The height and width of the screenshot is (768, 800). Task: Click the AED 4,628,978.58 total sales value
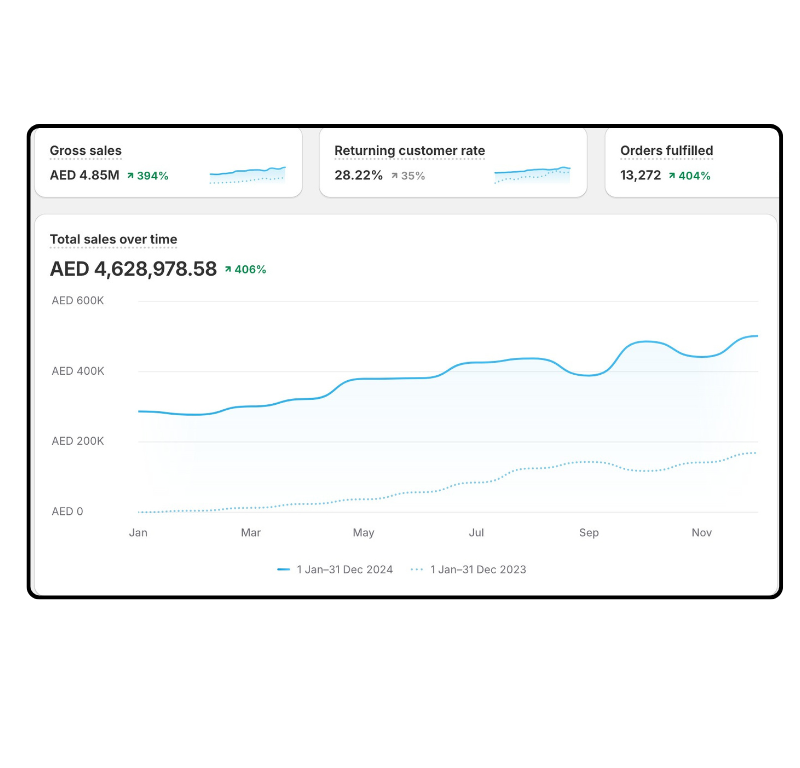(133, 269)
